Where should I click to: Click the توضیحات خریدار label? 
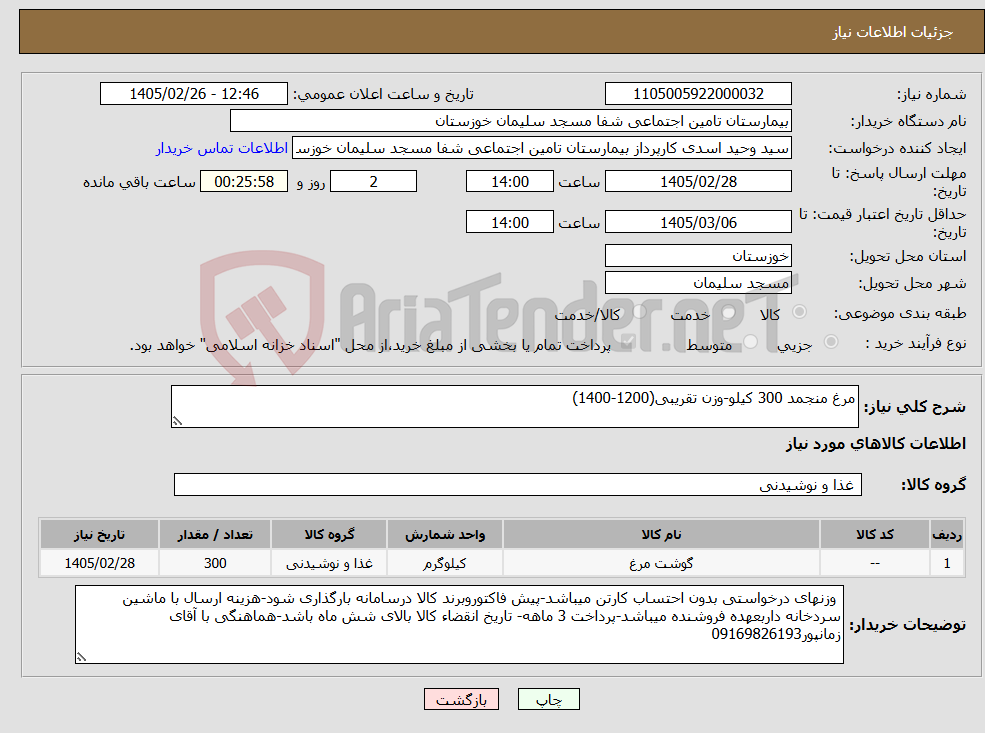coord(908,625)
